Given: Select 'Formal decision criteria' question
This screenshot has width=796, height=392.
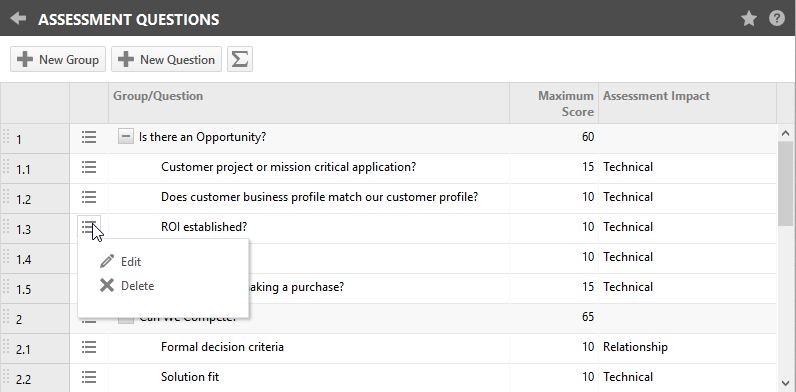Looking at the screenshot, I should pyautogui.click(x=222, y=347).
